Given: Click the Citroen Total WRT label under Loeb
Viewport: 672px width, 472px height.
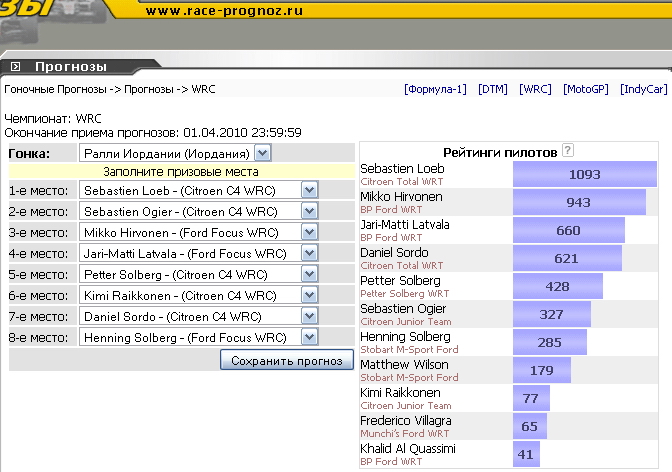Looking at the screenshot, I should (402, 181).
